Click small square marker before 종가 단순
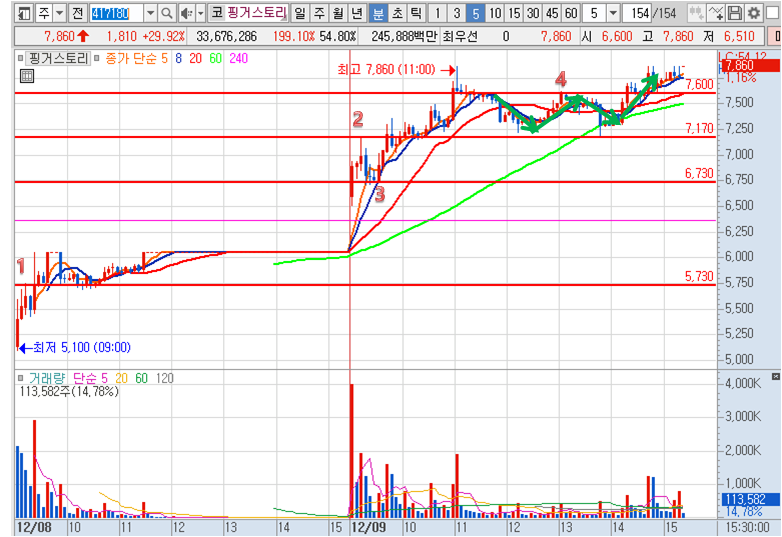This screenshot has height=537, width=782. pos(97,58)
